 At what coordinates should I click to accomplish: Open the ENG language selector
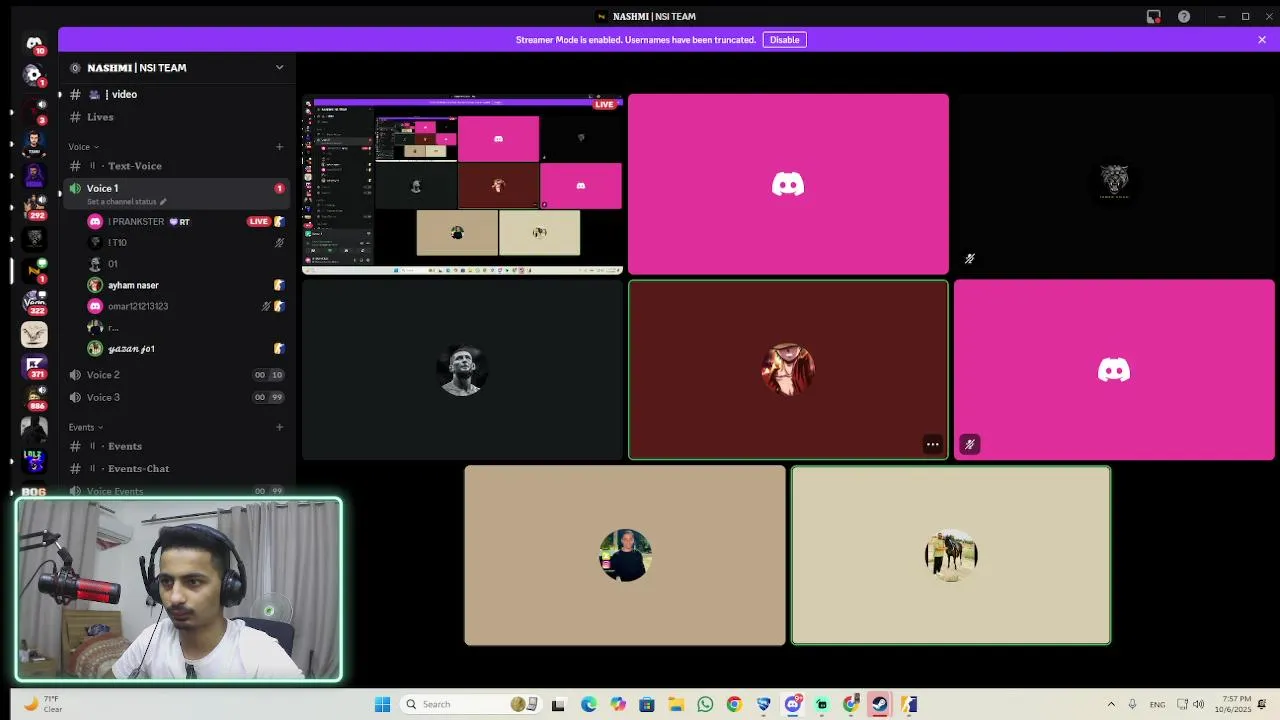(1157, 704)
